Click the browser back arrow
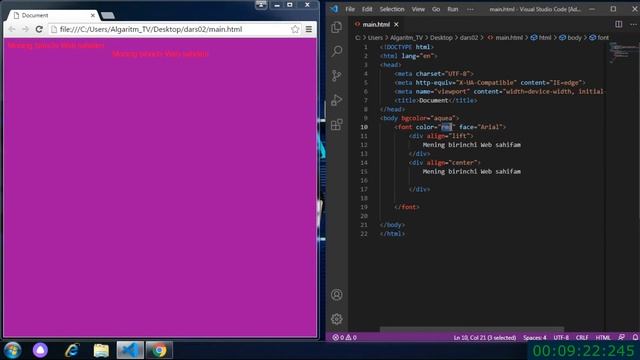The height and width of the screenshot is (360, 640). pos(12,29)
